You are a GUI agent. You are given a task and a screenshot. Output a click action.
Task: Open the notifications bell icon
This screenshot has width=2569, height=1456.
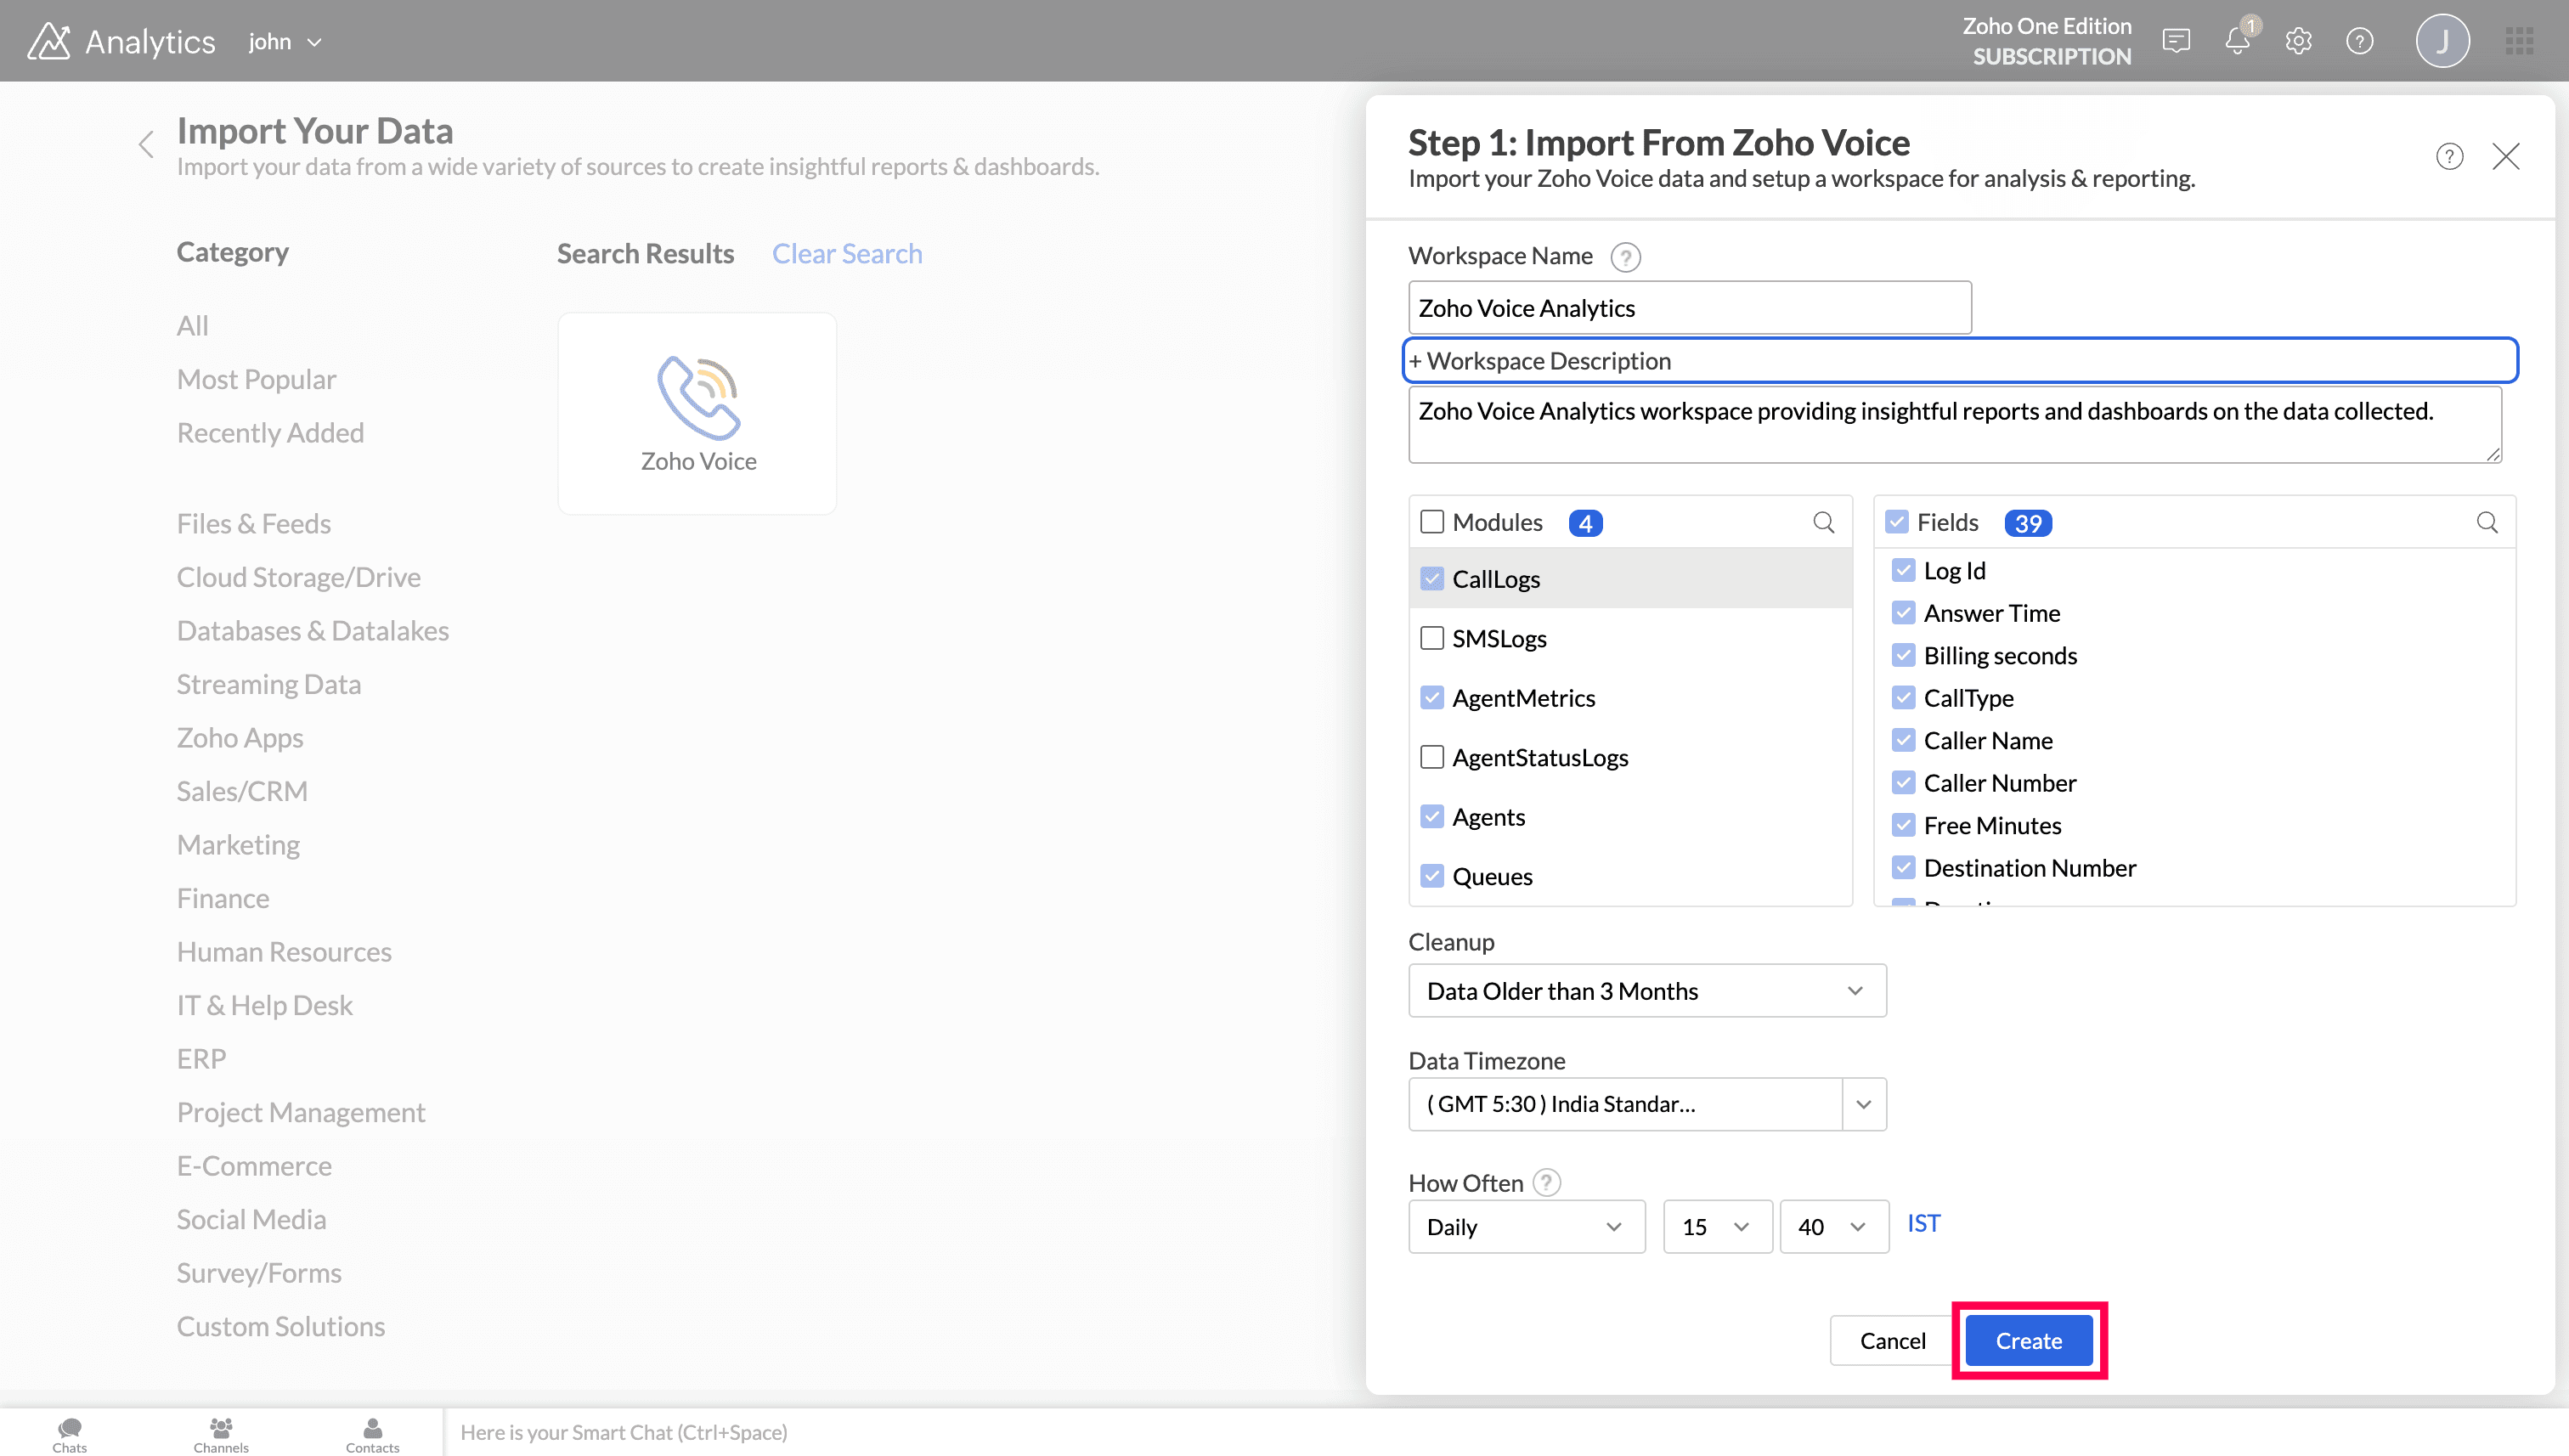(2237, 41)
